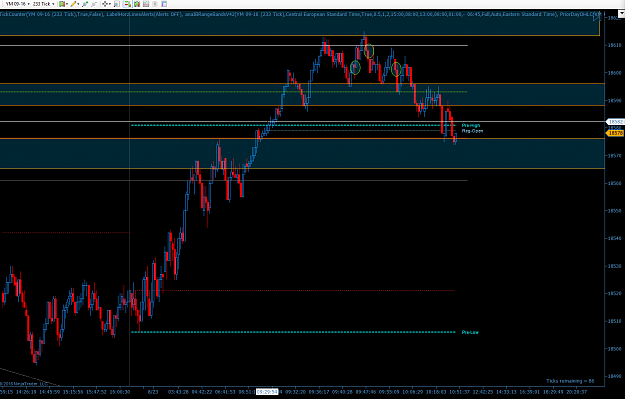The image size is (625, 399).
Task: Click the 18520 price axis label
Action: 615,293
